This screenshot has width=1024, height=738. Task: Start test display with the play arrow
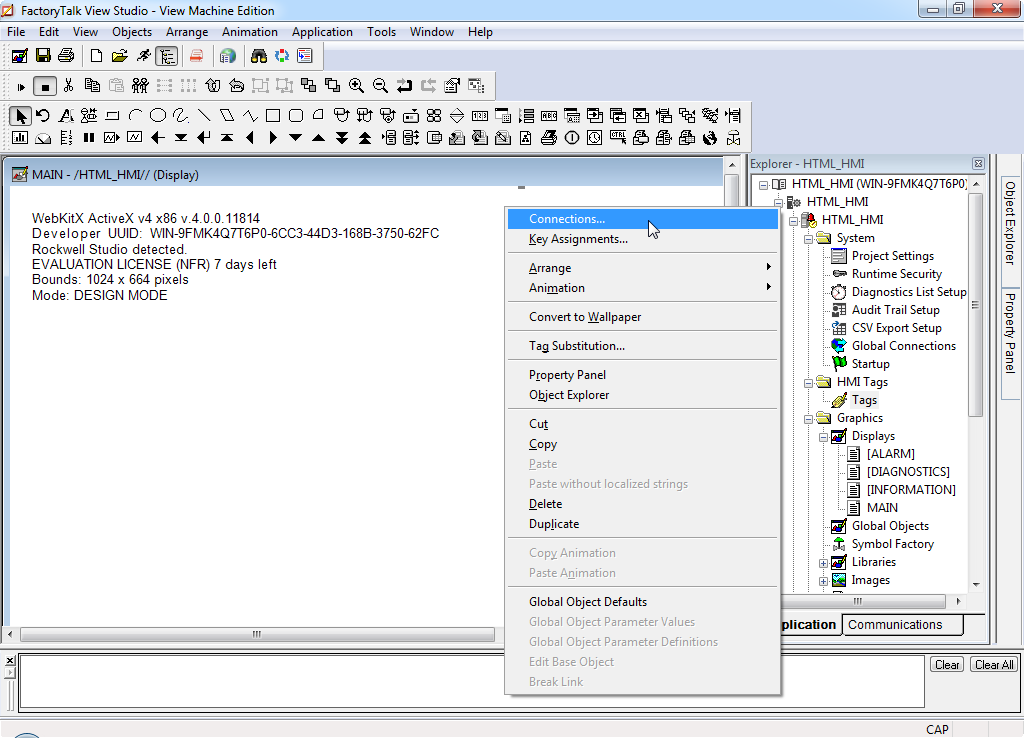click(x=21, y=86)
